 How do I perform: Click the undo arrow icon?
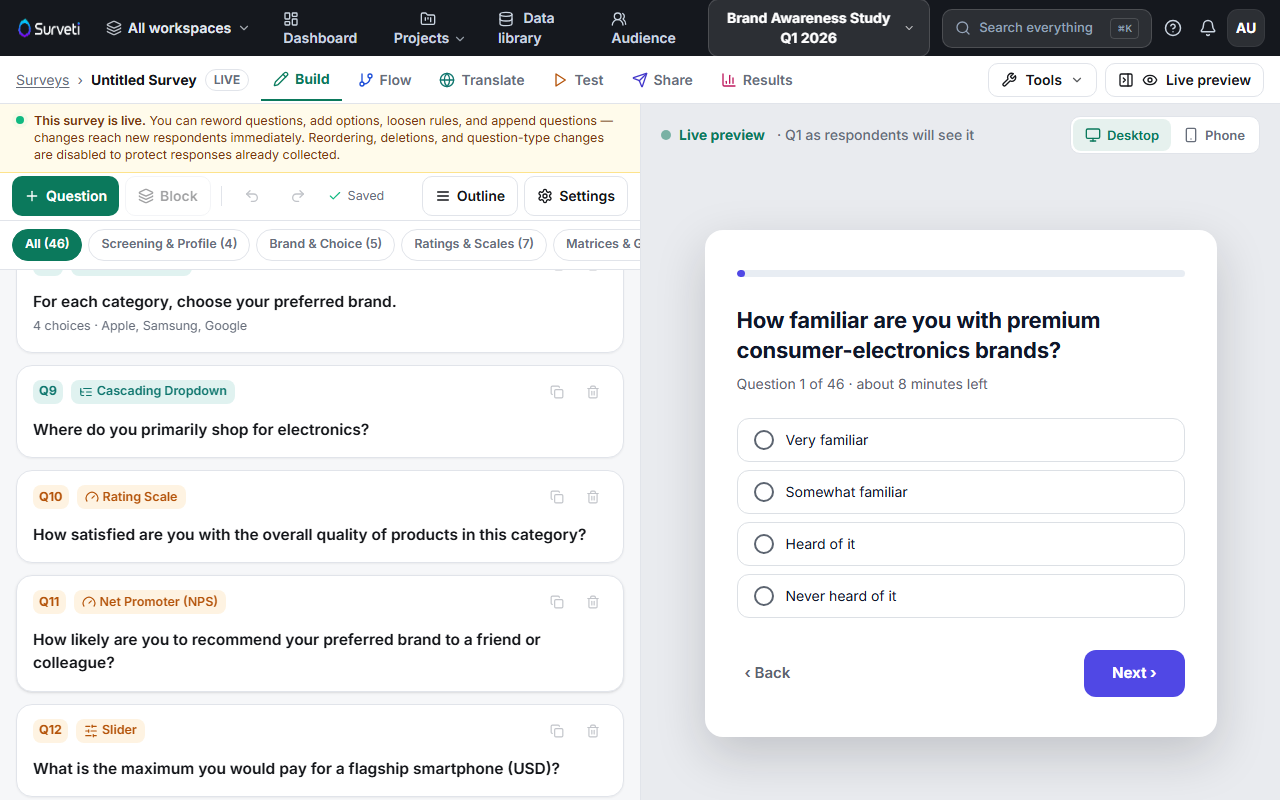(252, 196)
